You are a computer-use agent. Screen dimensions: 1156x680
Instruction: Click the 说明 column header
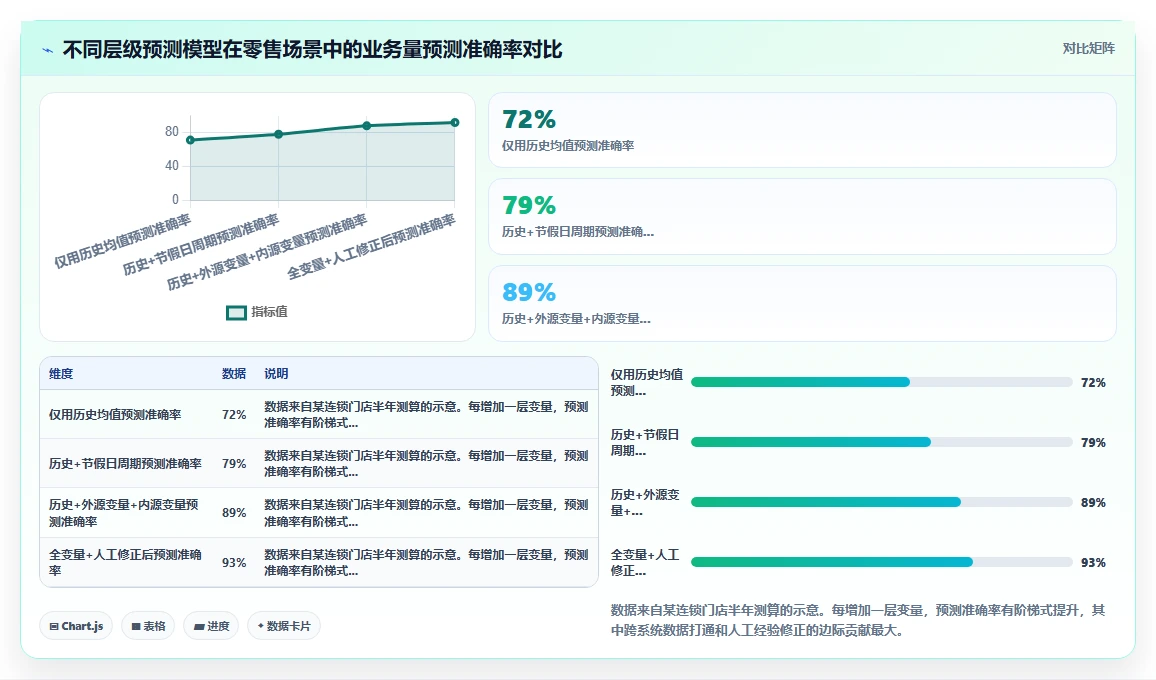(x=276, y=374)
